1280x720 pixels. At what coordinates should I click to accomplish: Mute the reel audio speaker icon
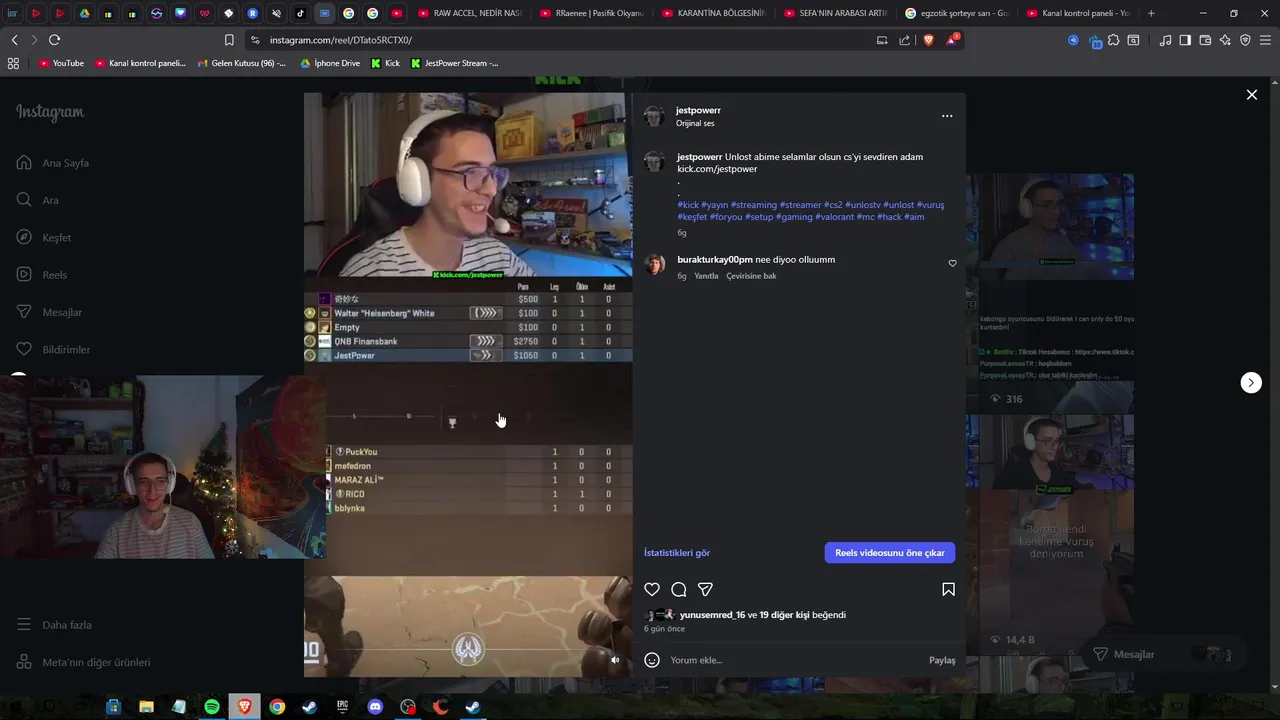[615, 660]
